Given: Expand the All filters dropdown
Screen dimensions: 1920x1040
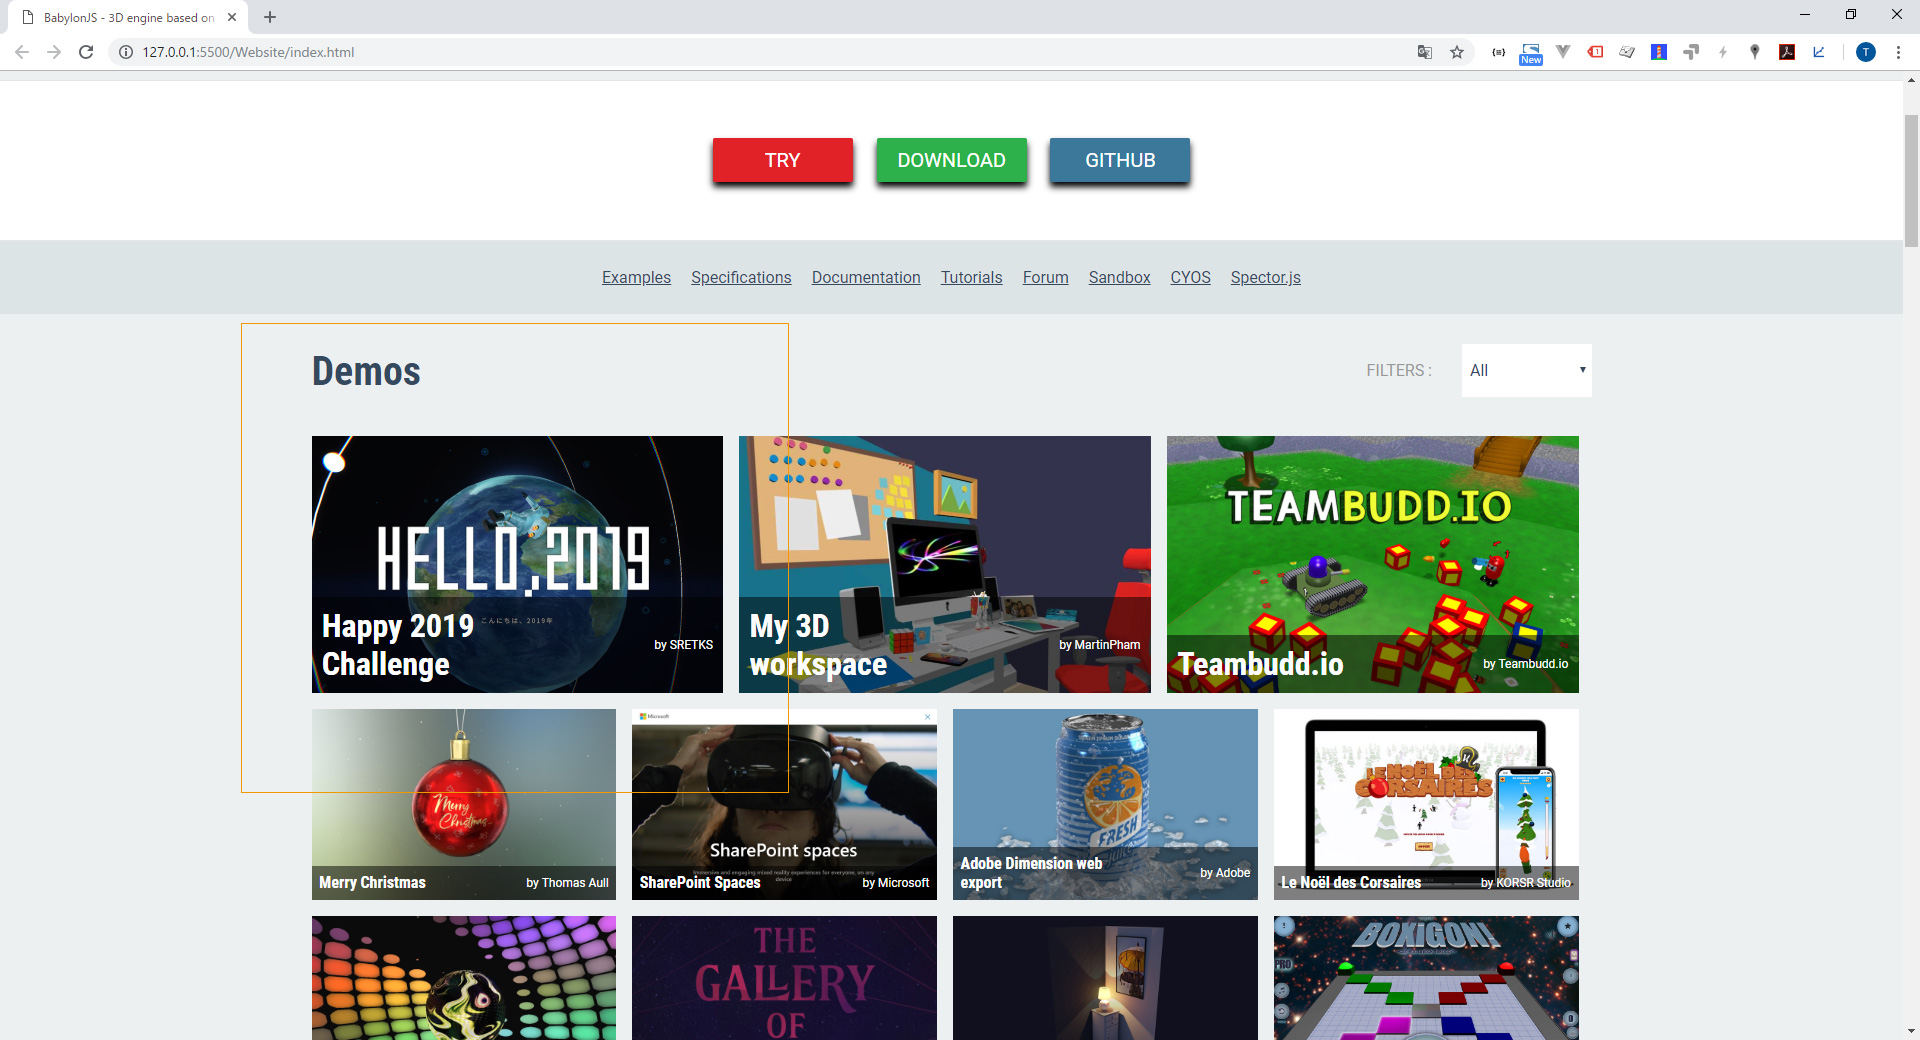Looking at the screenshot, I should point(1527,370).
